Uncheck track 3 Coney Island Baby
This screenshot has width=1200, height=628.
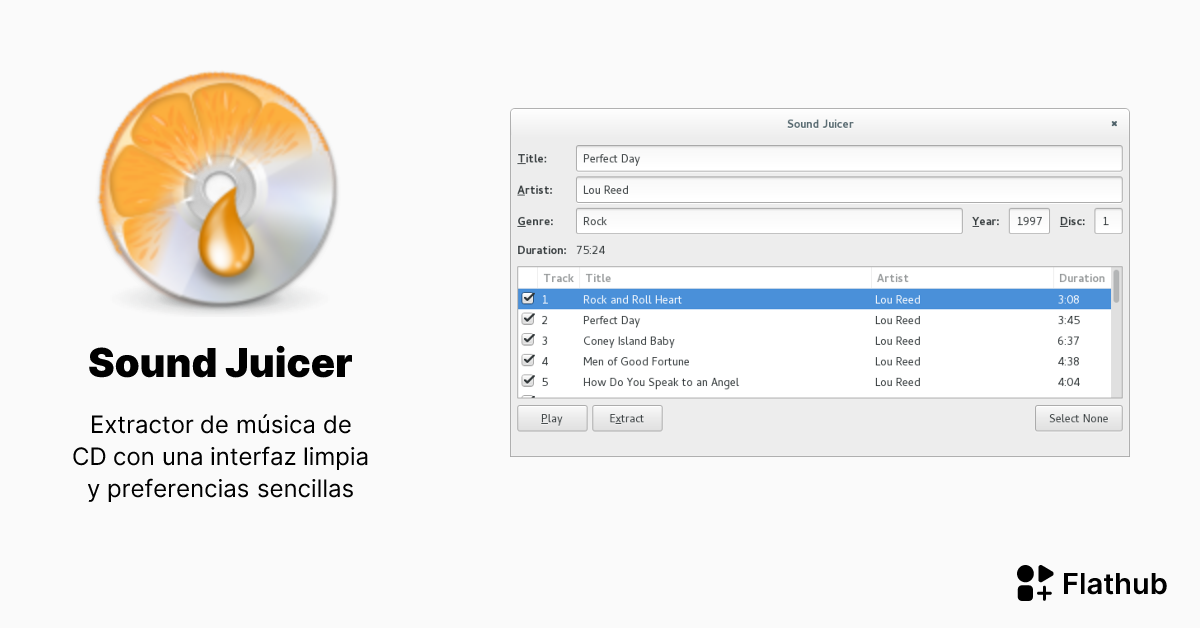(x=528, y=339)
